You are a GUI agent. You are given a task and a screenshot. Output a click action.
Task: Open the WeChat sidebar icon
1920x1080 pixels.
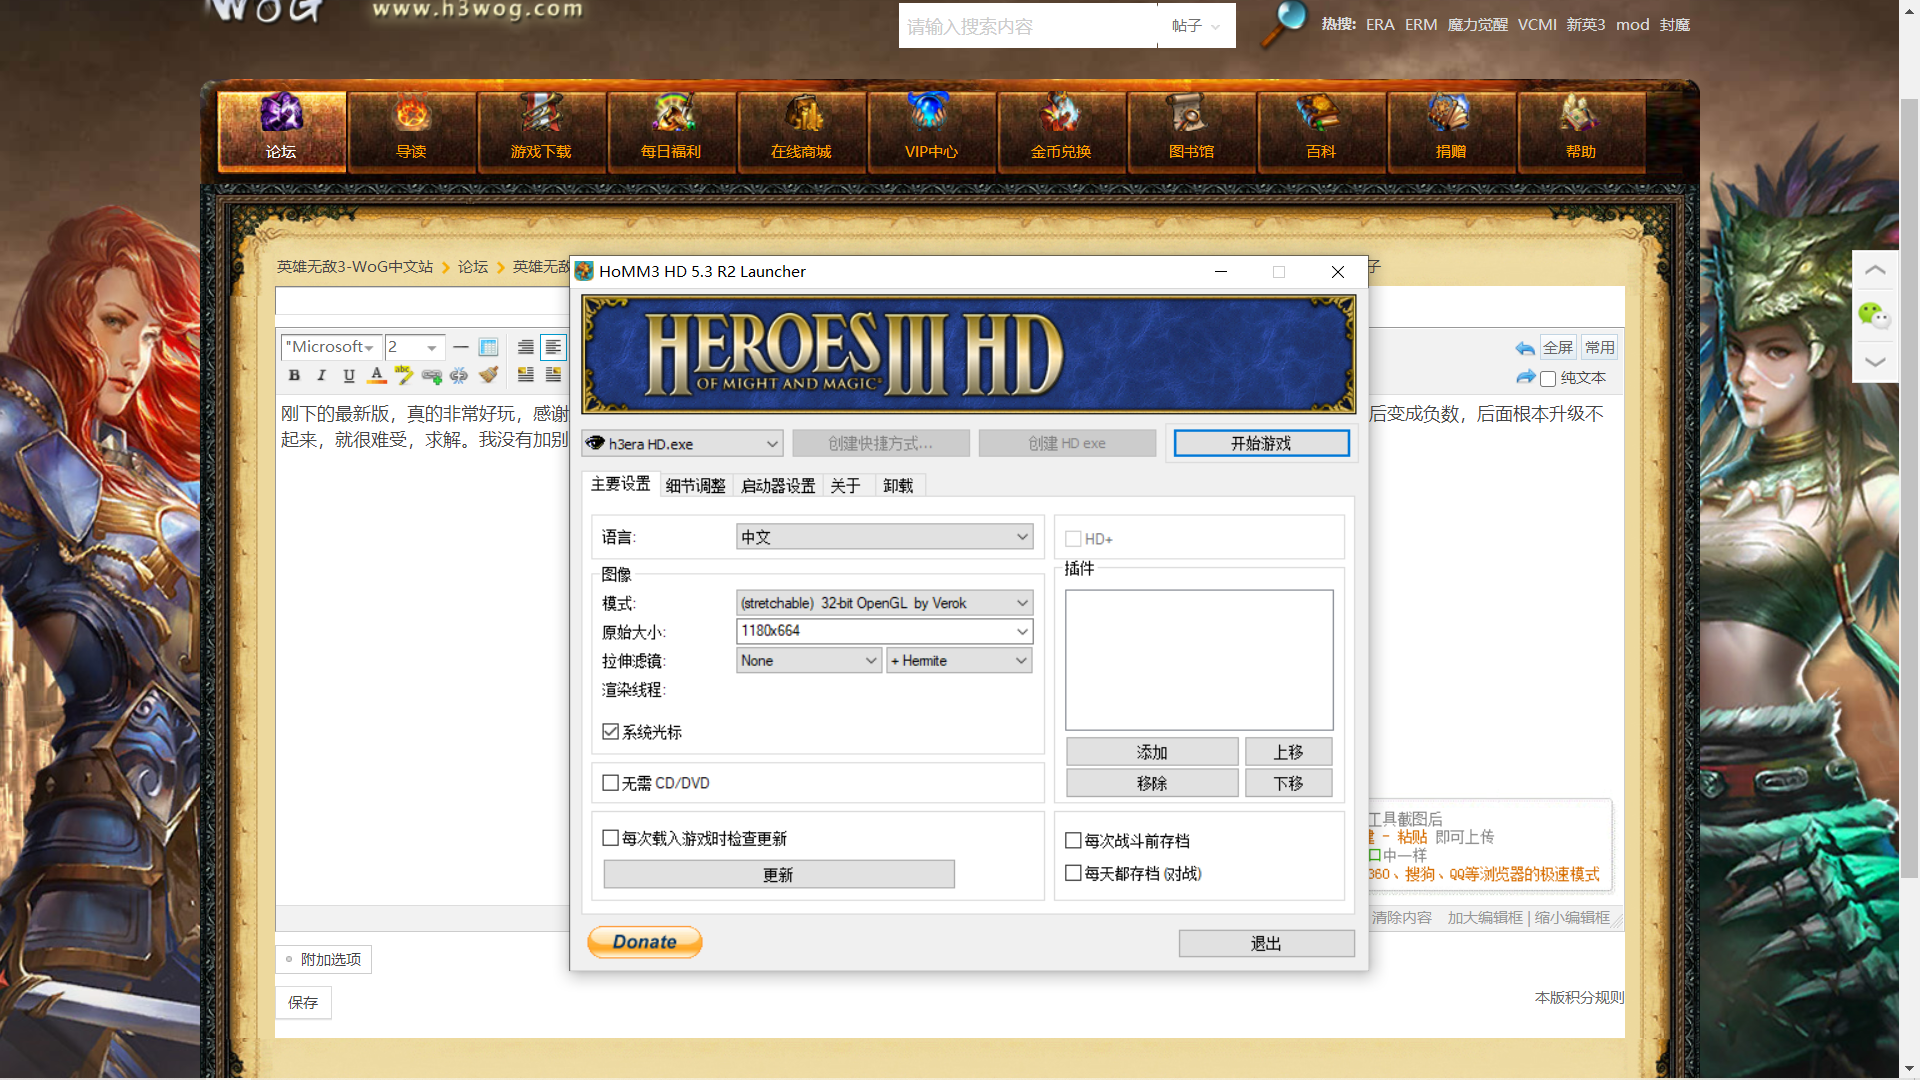tap(1874, 316)
